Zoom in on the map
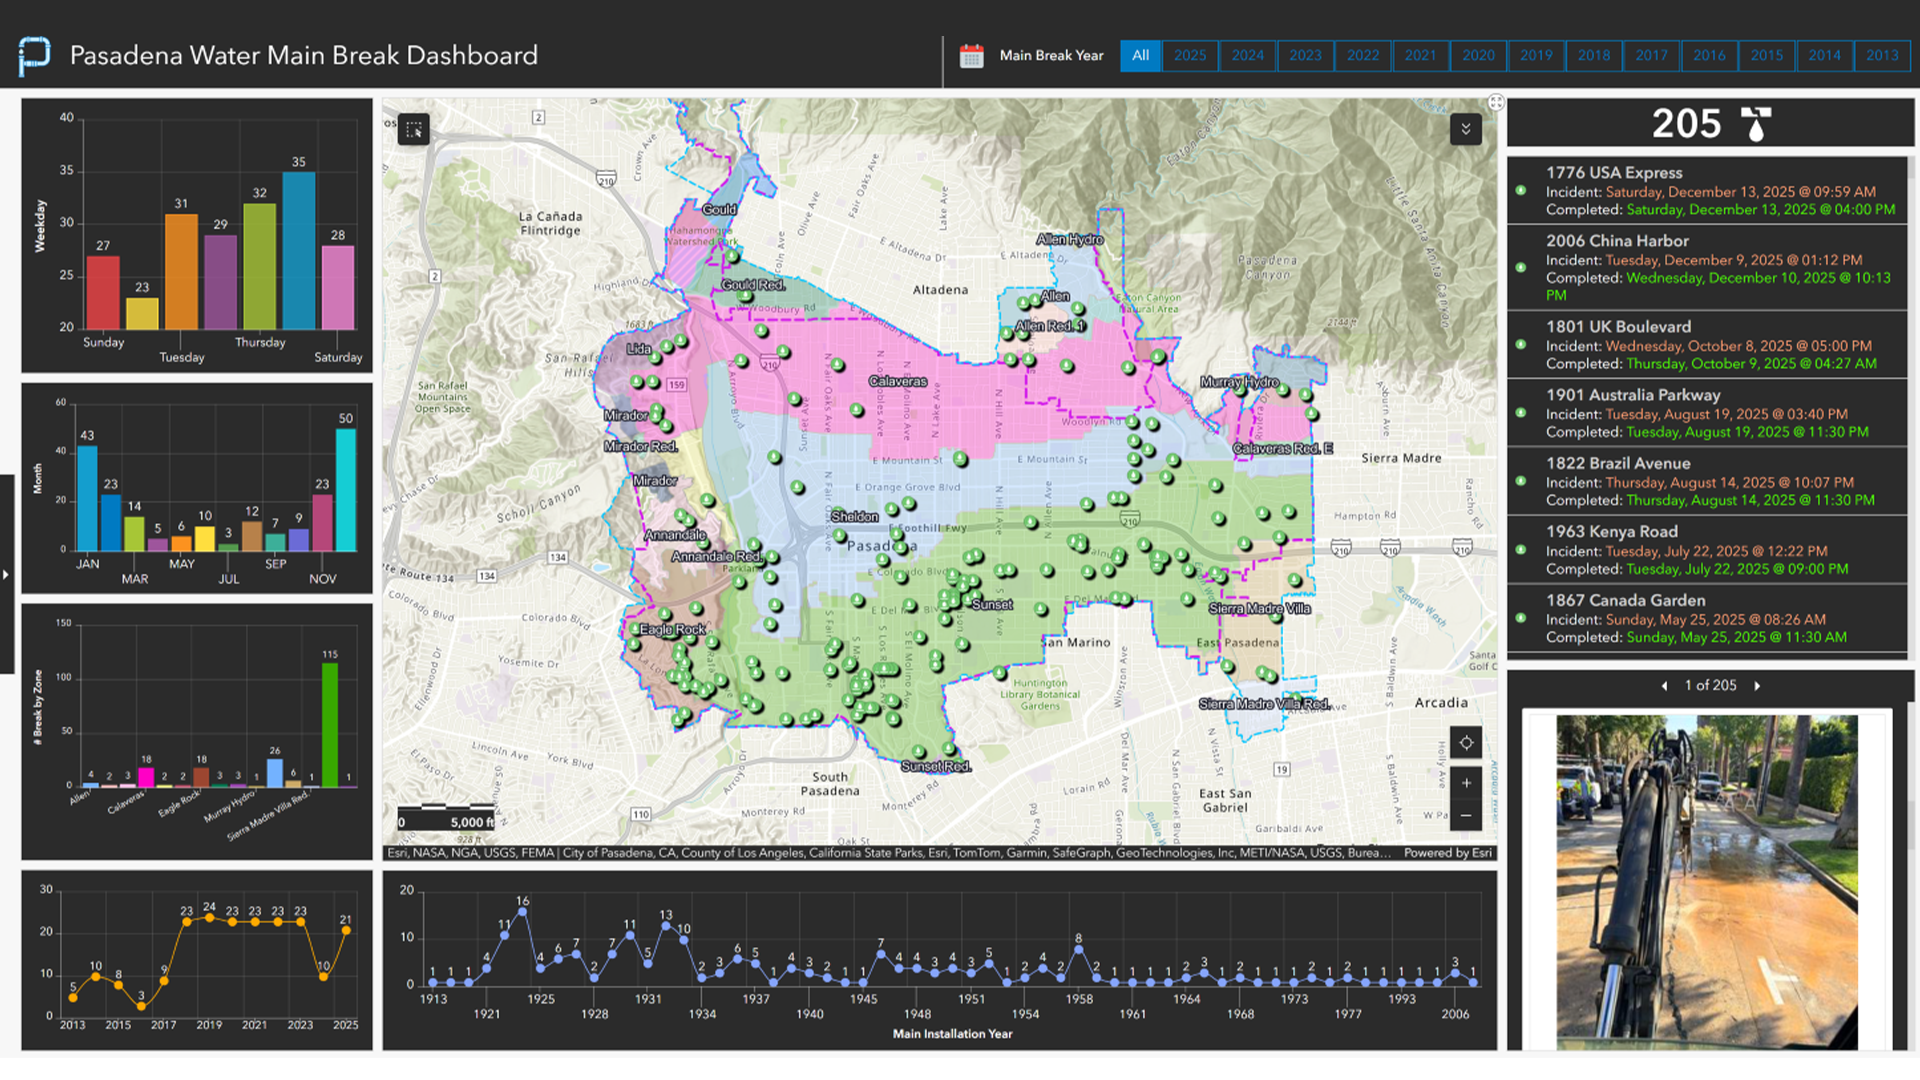Viewport: 1920px width, 1080px height. click(1465, 783)
